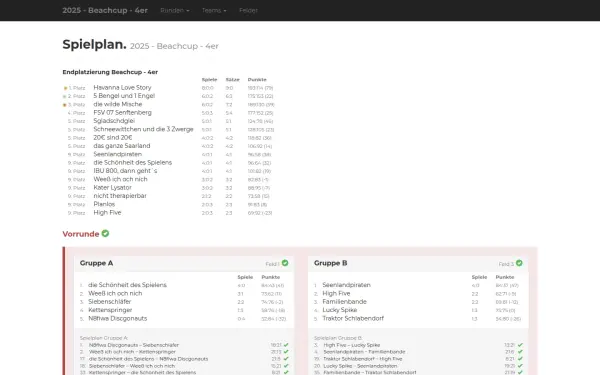
Task: Click match row 'Lucky Spike – Seenlandpiraten'
Action: [418, 366]
